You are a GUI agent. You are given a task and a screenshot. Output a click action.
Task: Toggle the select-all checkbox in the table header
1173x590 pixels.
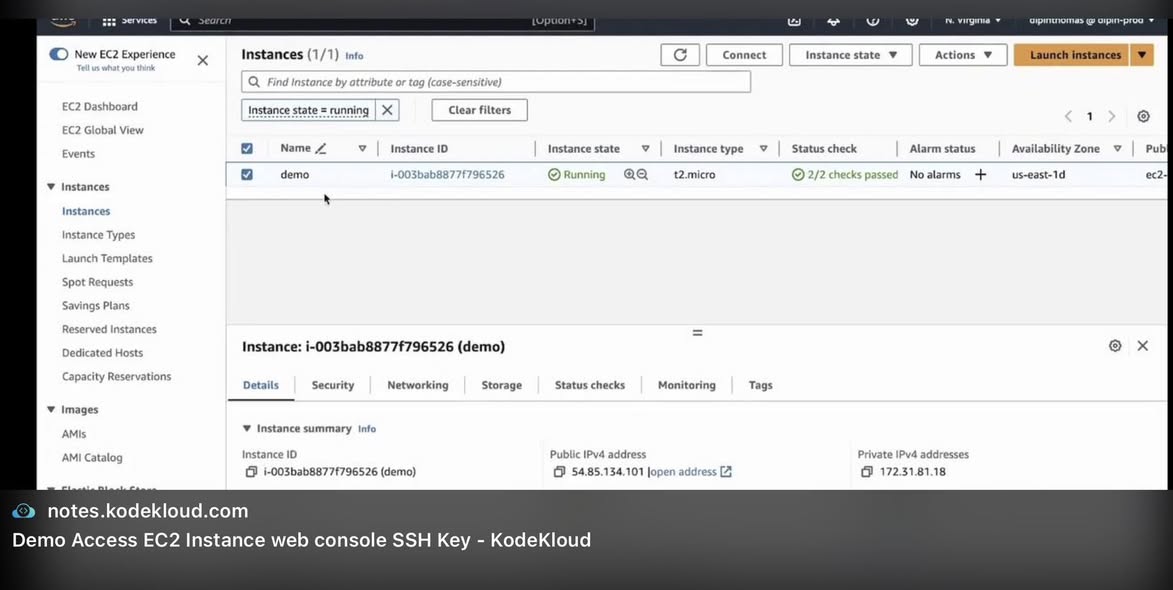[247, 149]
